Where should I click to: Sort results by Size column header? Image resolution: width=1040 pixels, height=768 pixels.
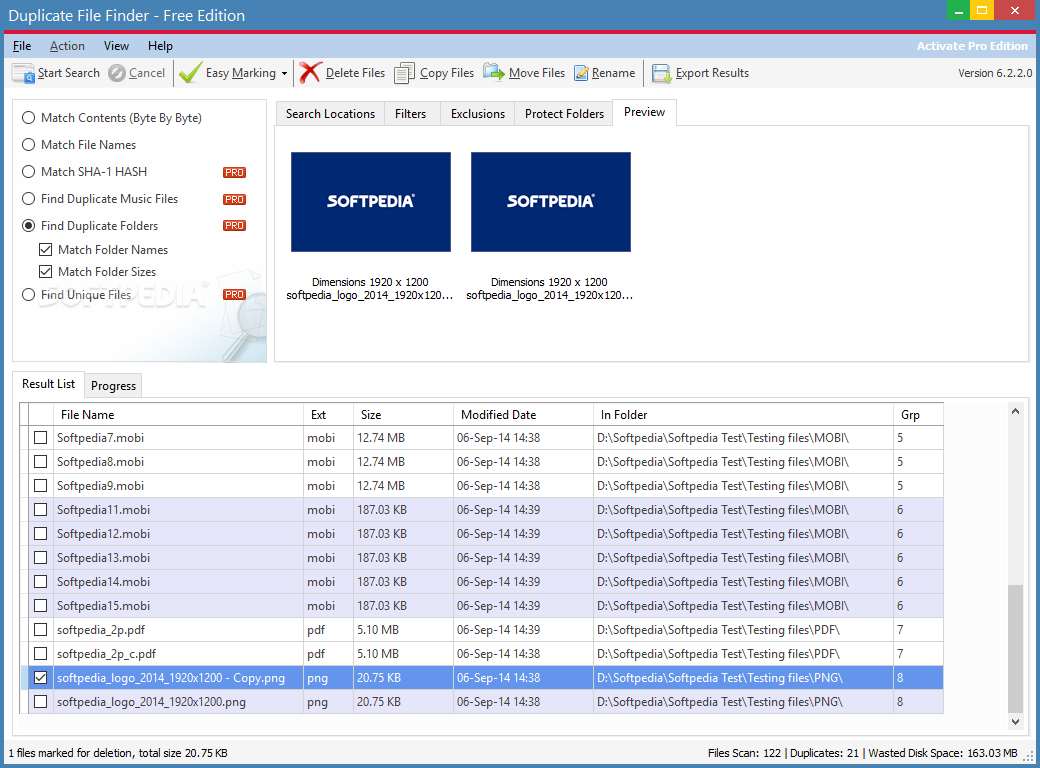403,415
